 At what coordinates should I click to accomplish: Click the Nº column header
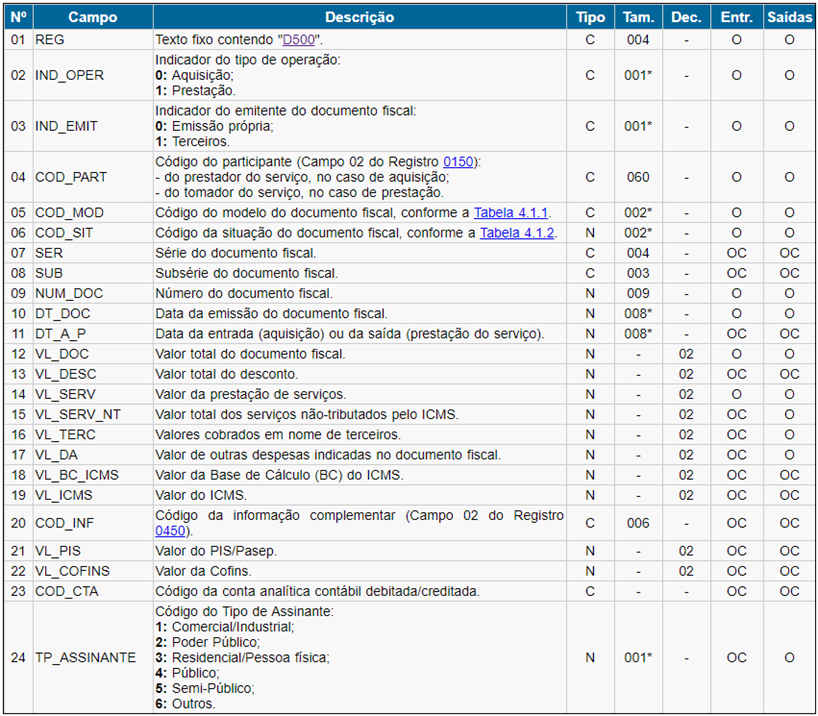tap(18, 17)
